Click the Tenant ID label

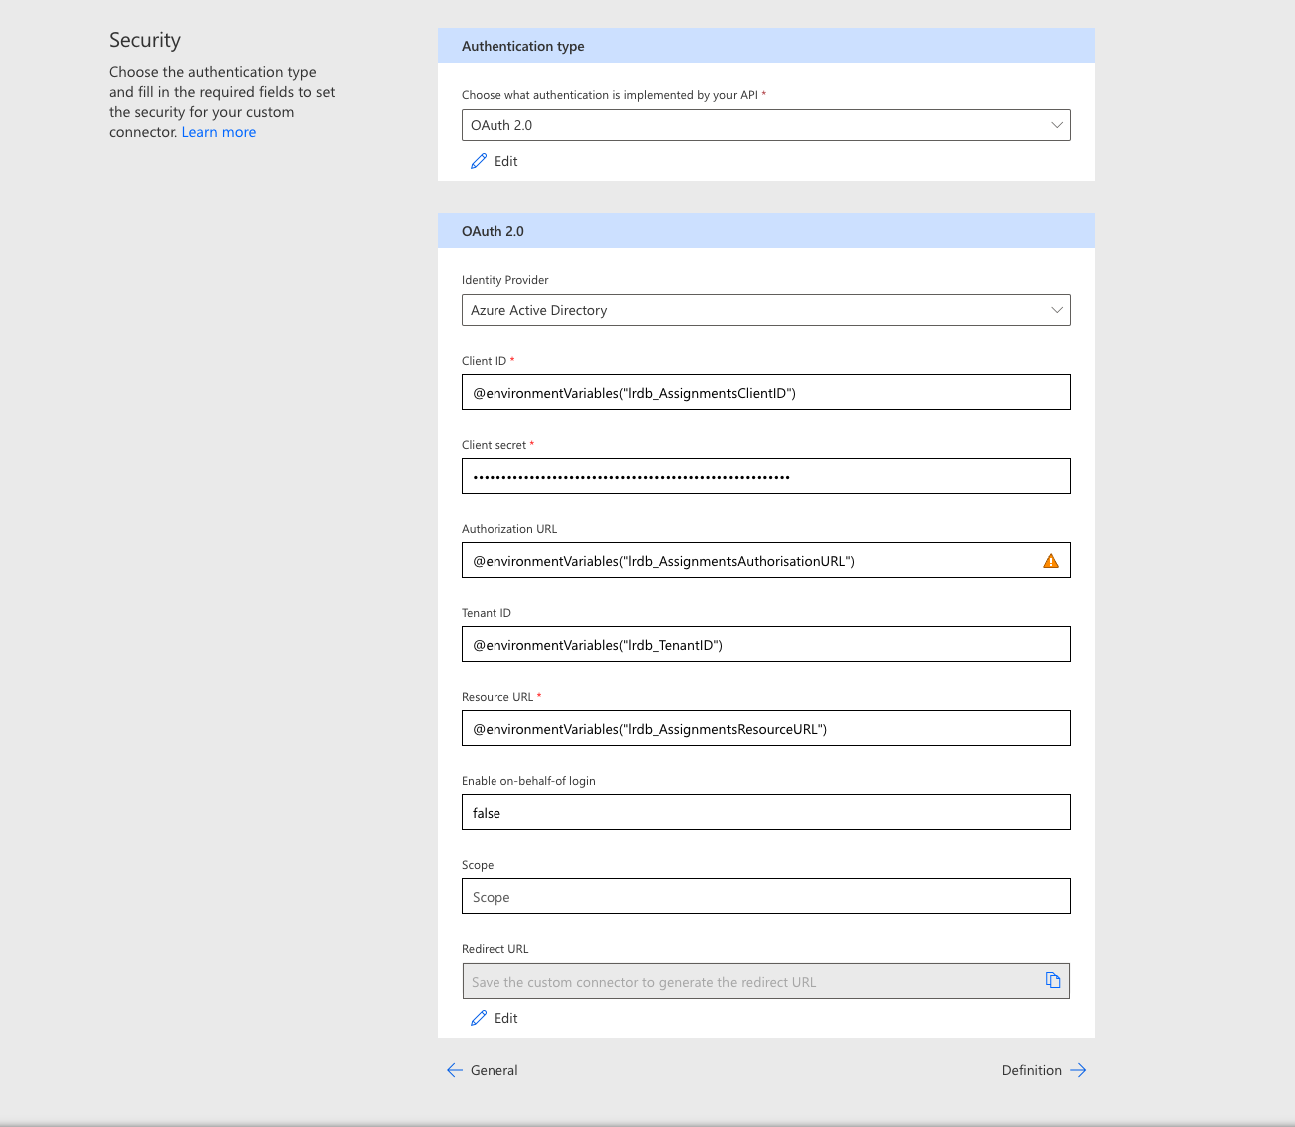tap(486, 613)
